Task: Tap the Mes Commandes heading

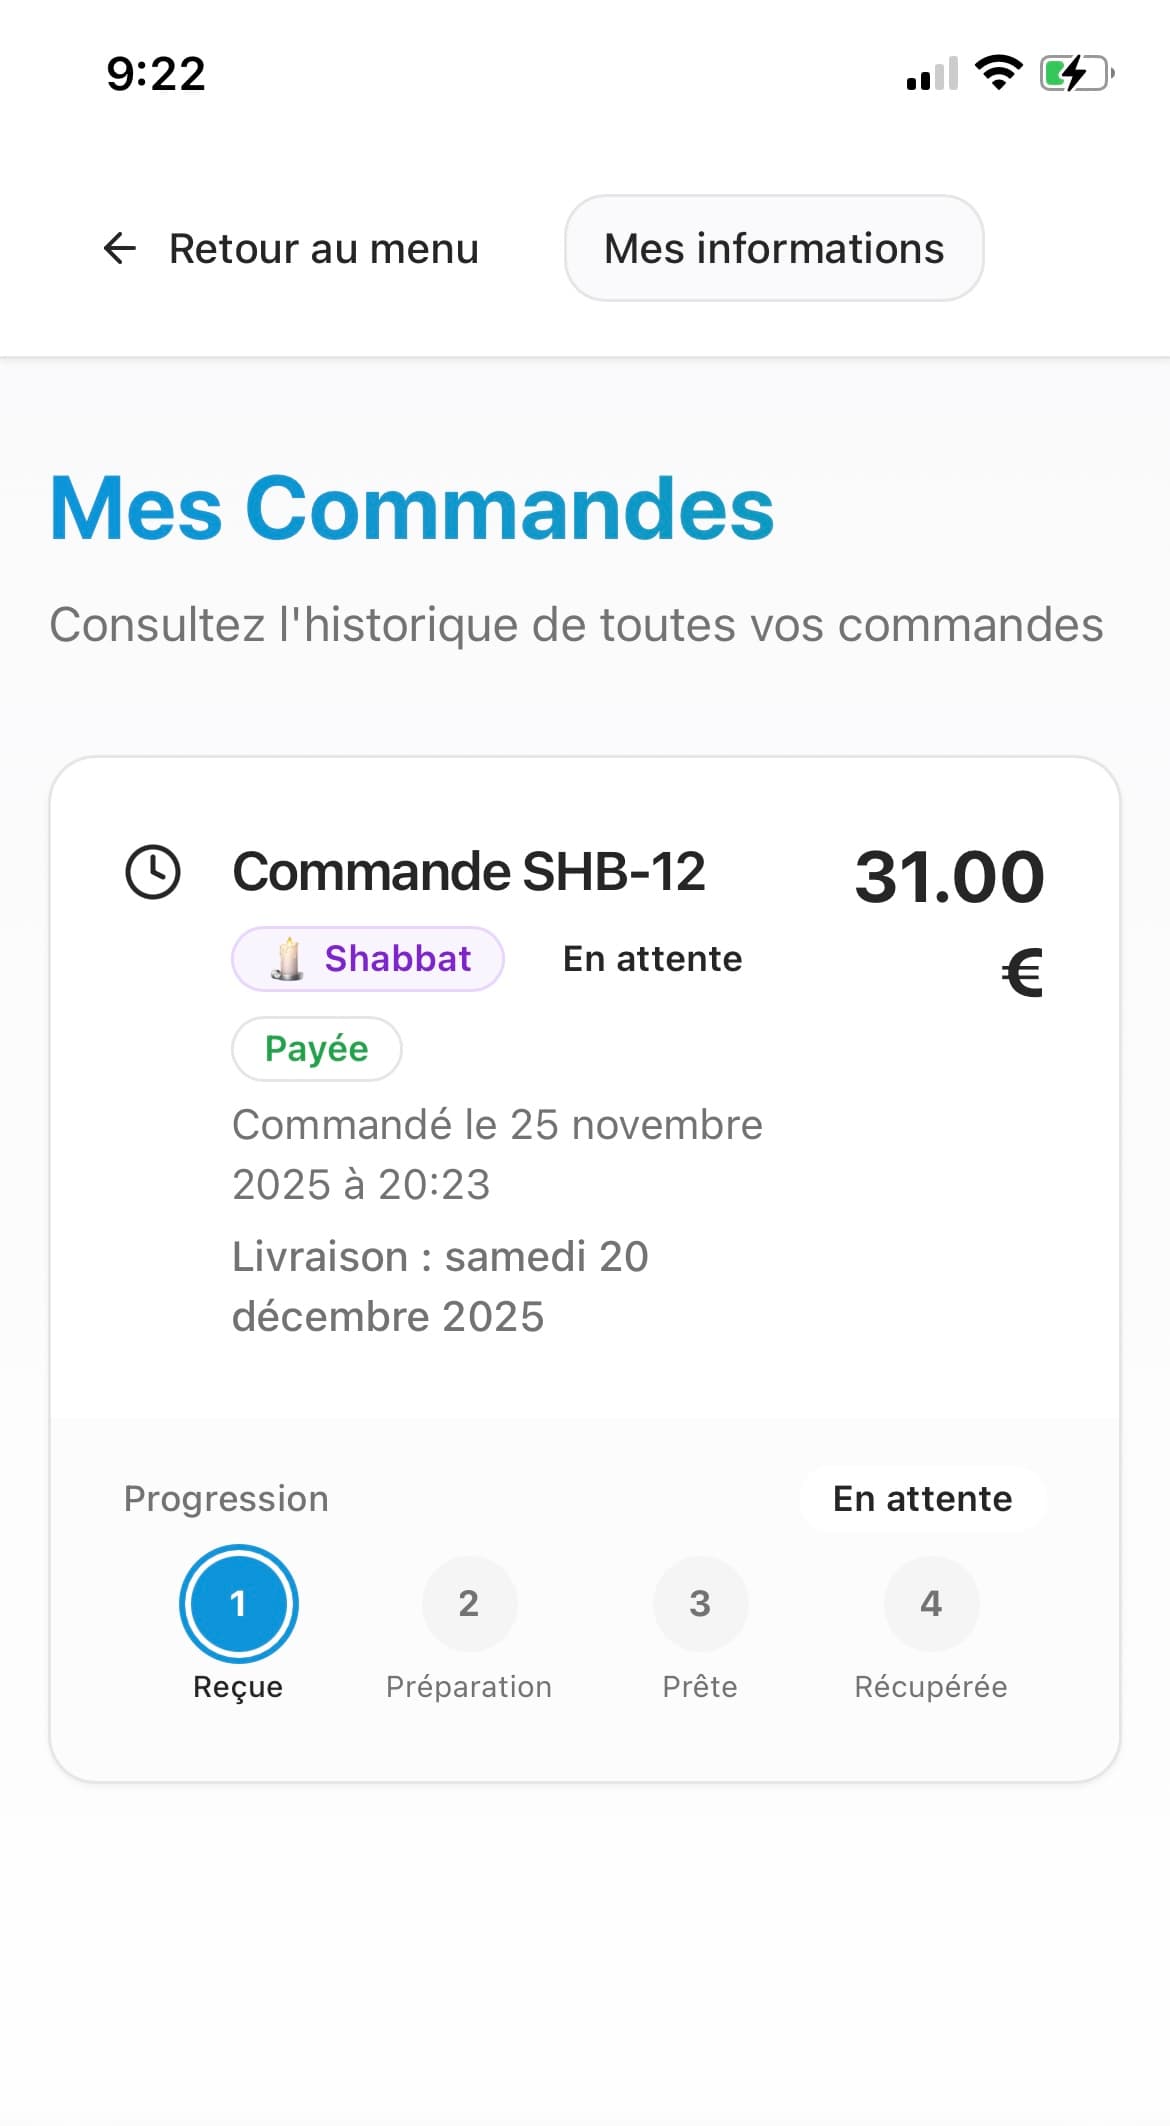Action: (412, 508)
